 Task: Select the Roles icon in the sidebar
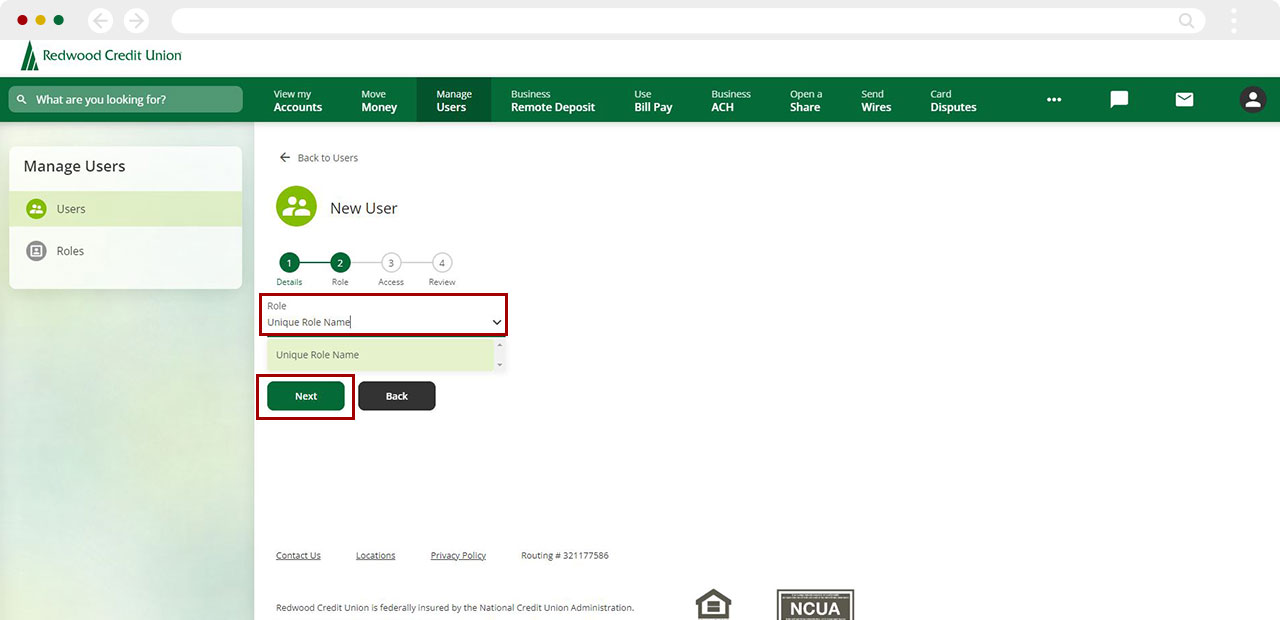point(36,251)
